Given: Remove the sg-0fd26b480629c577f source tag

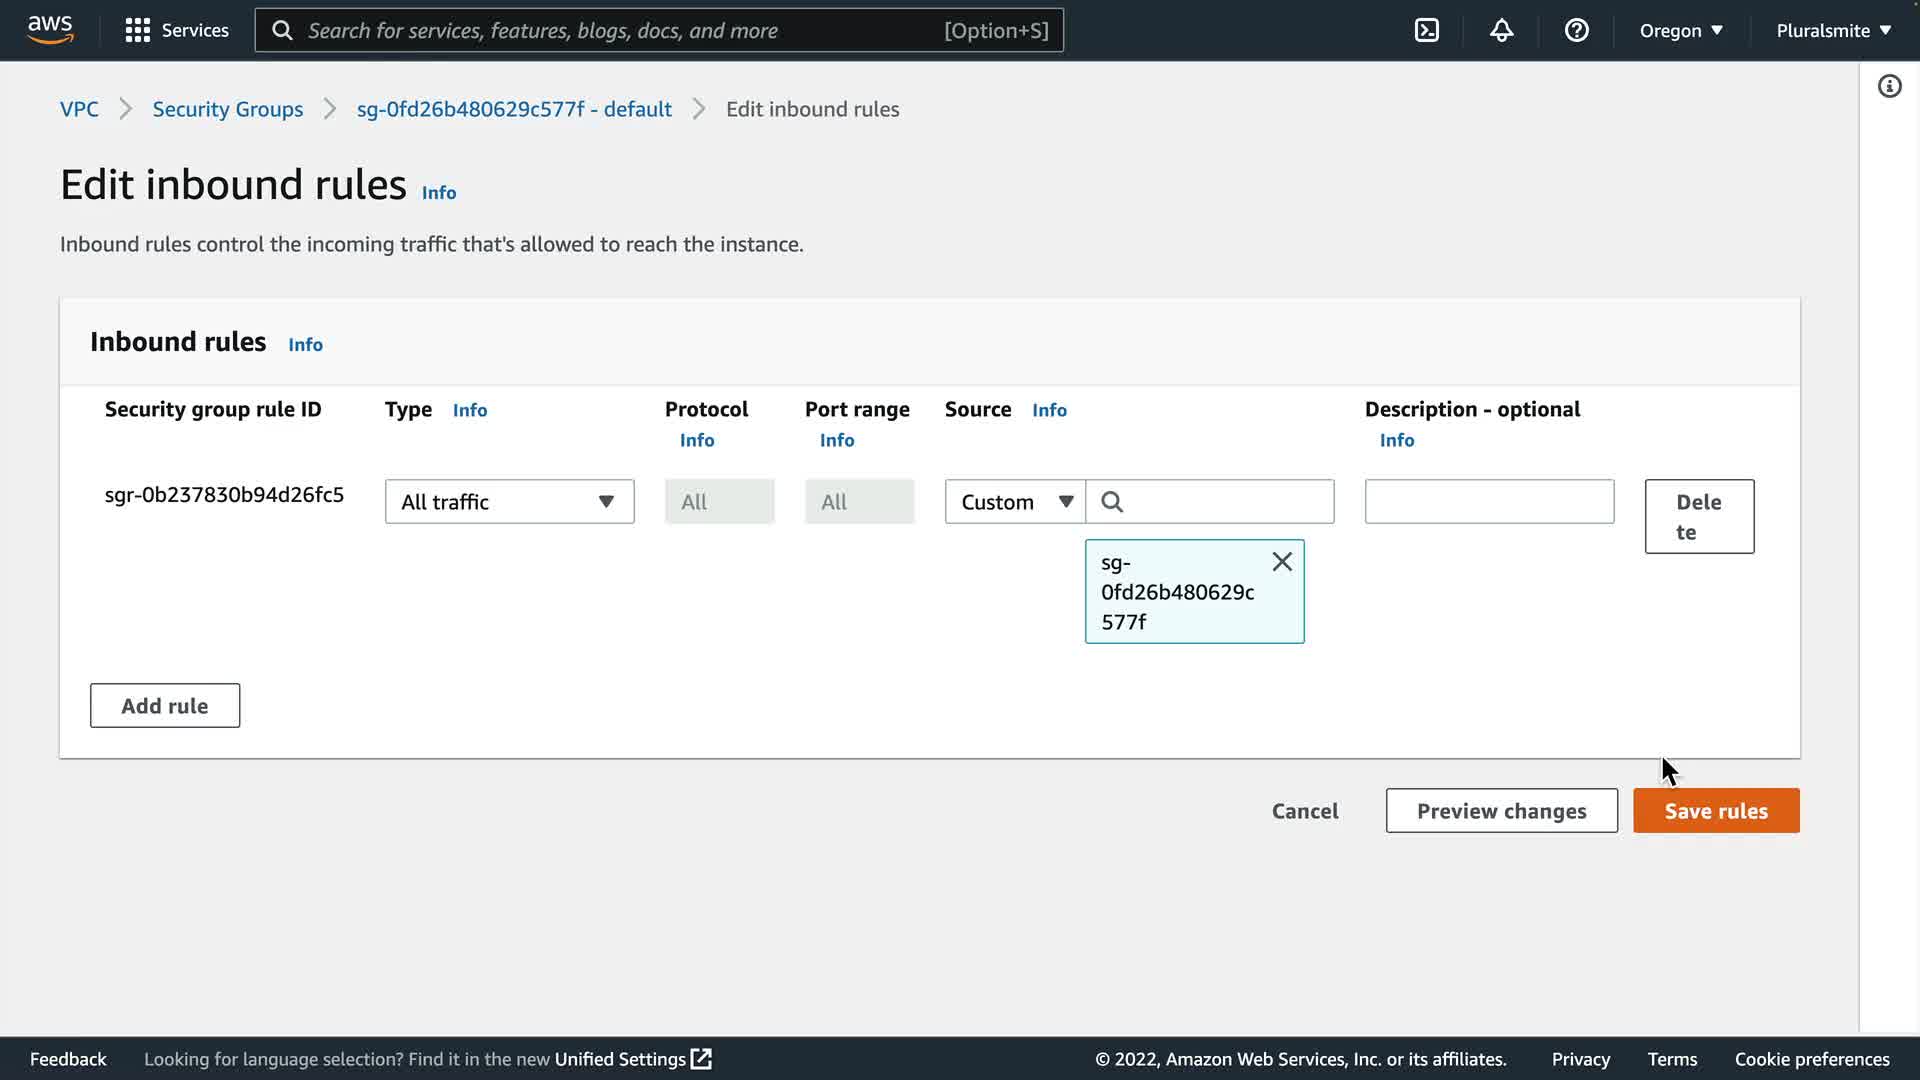Looking at the screenshot, I should pos(1282,562).
